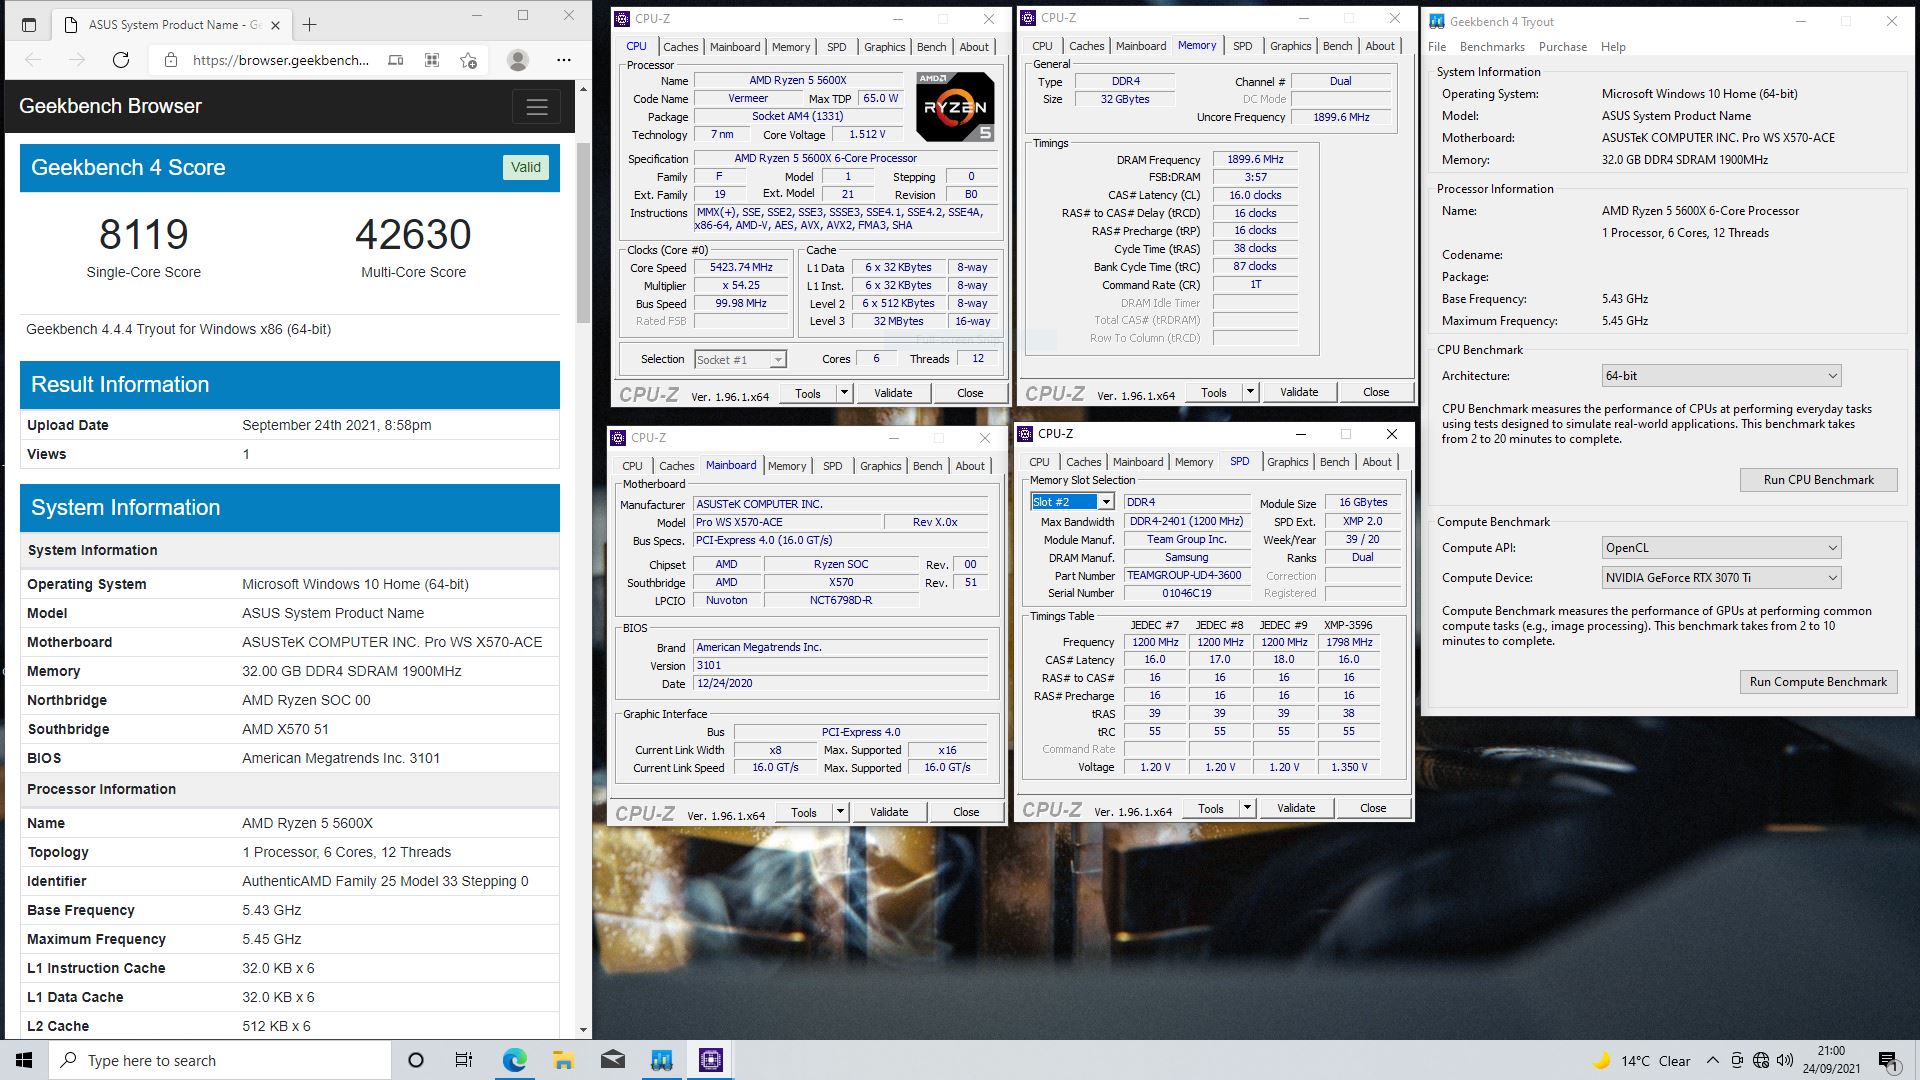The image size is (1920, 1080).
Task: Click Close button in CPU-Z Memory window
Action: 1375,392
